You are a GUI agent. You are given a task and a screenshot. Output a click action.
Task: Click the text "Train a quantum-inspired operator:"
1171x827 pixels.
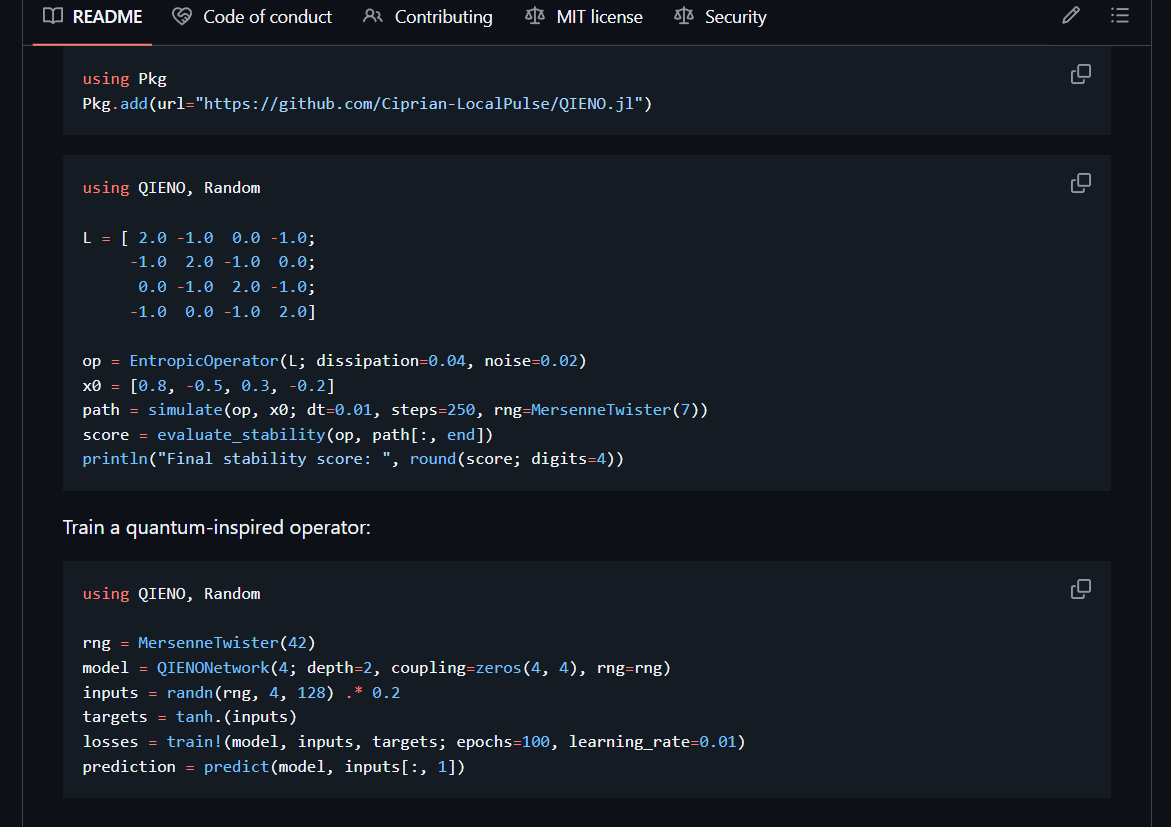click(217, 527)
